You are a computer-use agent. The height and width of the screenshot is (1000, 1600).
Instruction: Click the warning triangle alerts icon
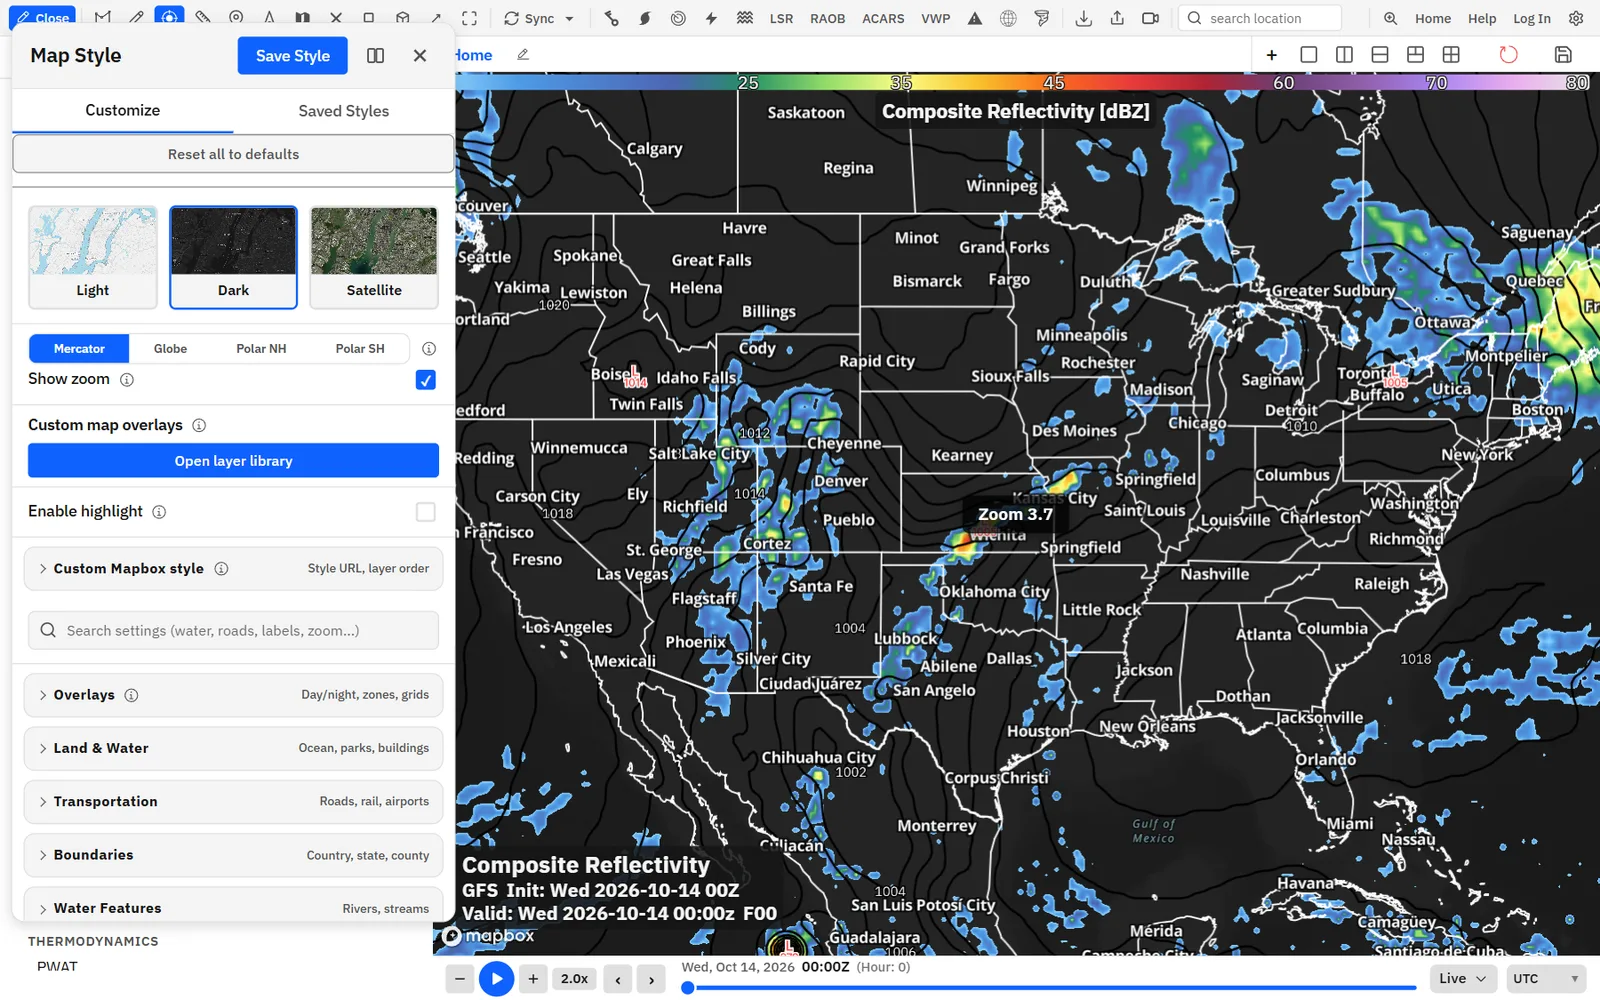tap(975, 18)
